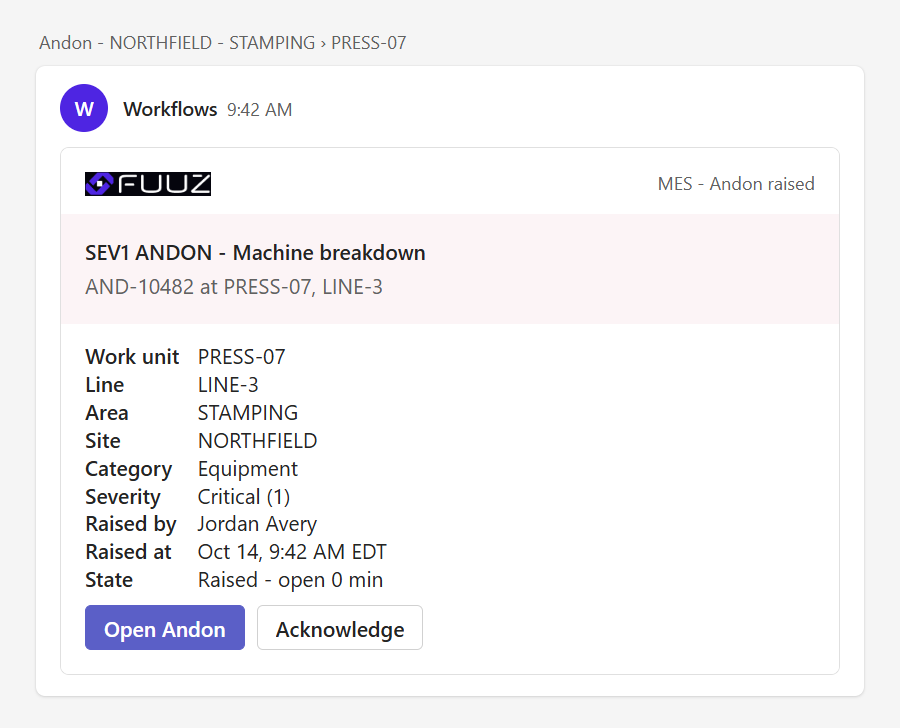The height and width of the screenshot is (728, 900).
Task: Click the 'Raised by' field label
Action: (x=130, y=524)
